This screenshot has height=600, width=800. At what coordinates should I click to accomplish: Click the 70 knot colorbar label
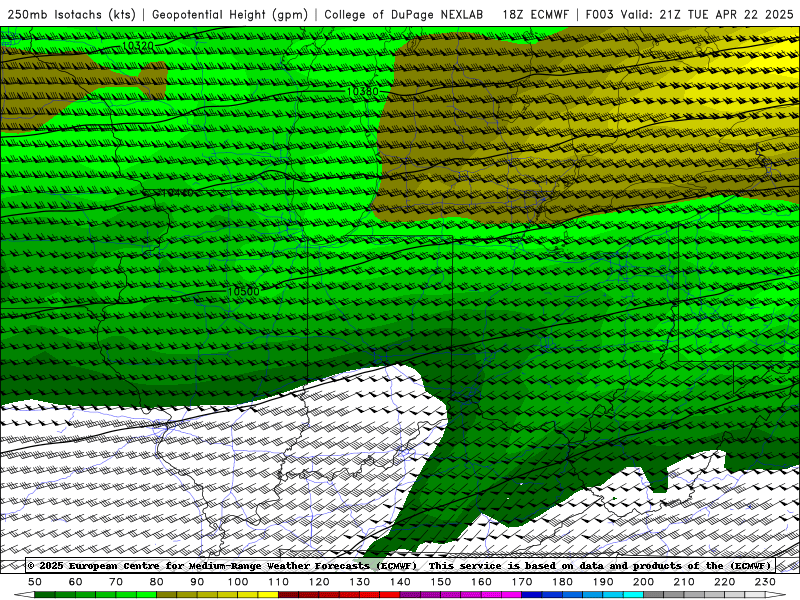(x=116, y=582)
